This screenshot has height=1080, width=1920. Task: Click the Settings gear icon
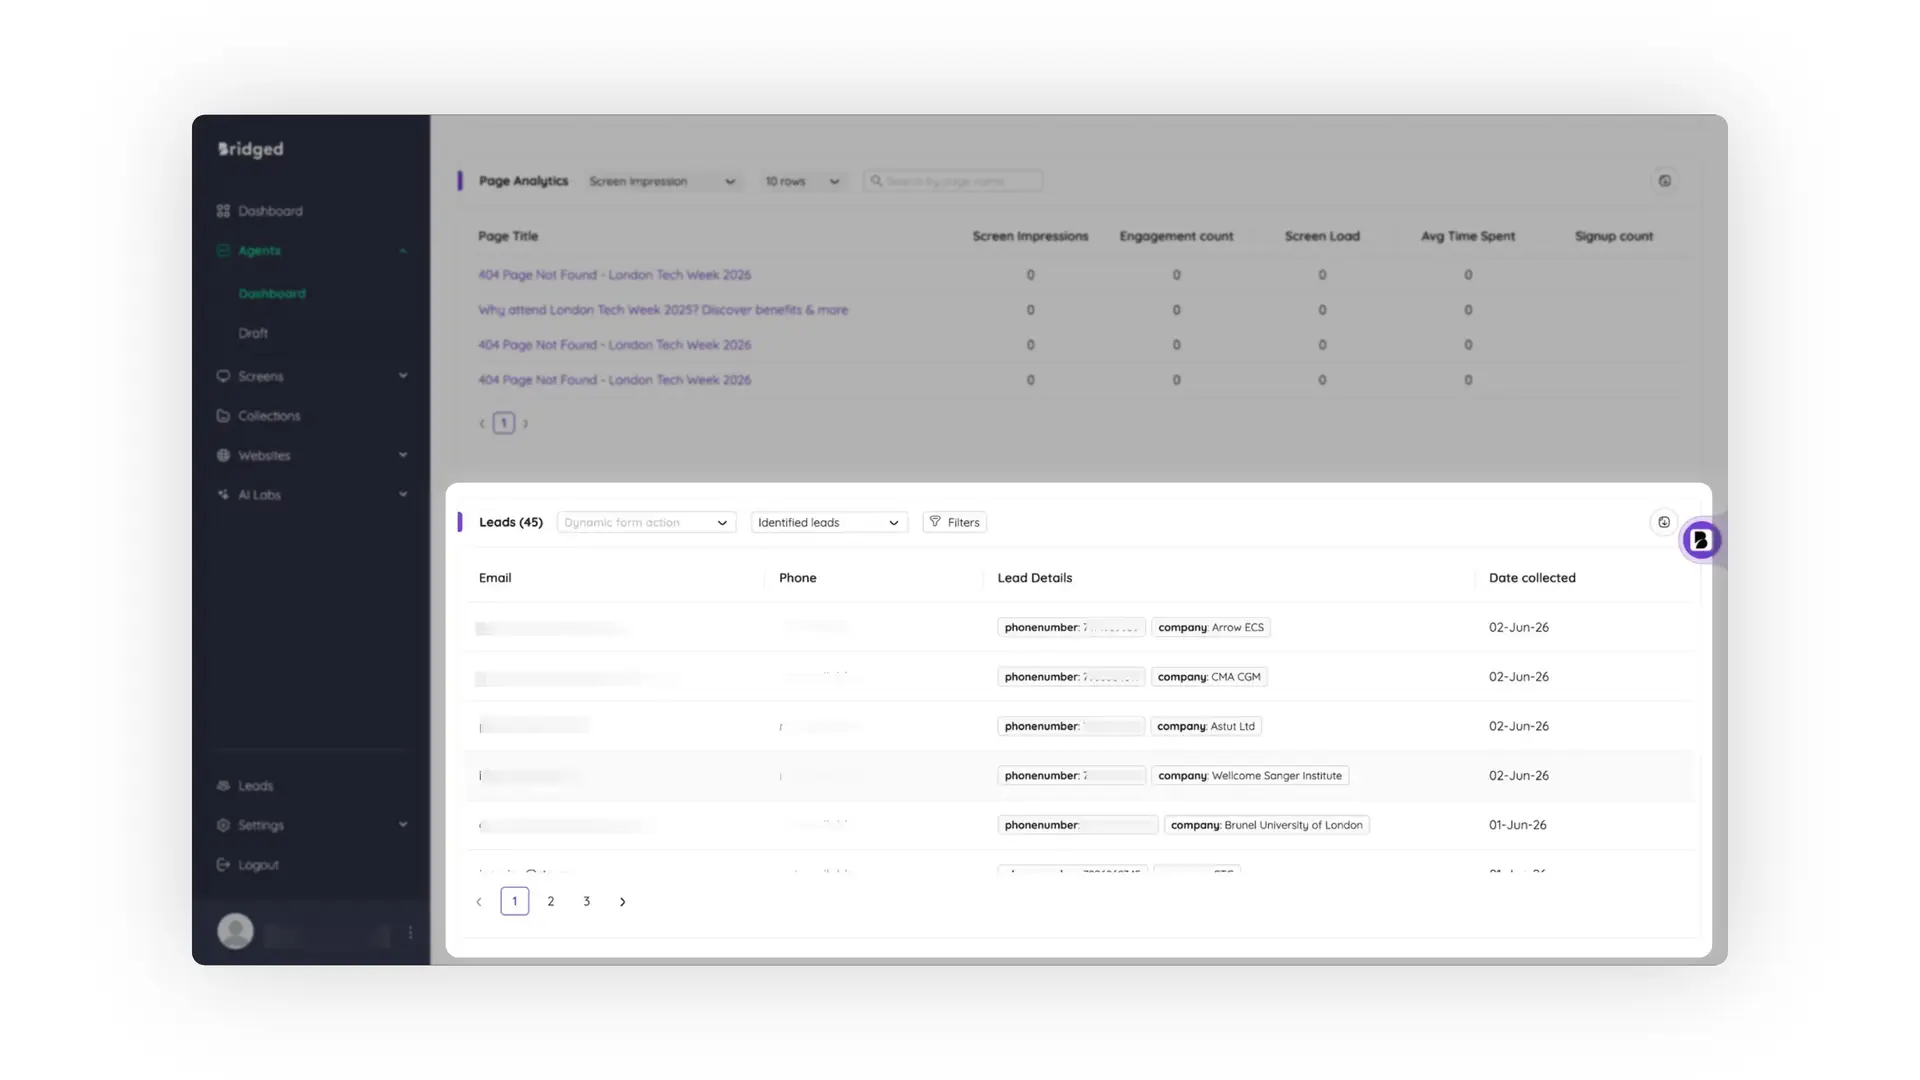point(223,825)
